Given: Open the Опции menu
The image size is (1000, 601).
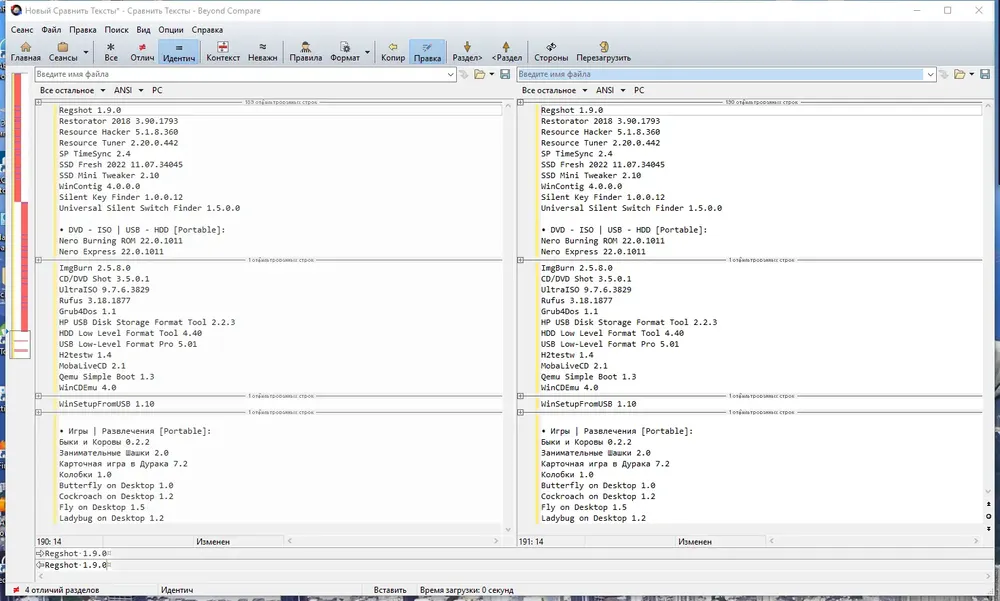Looking at the screenshot, I should 171,30.
